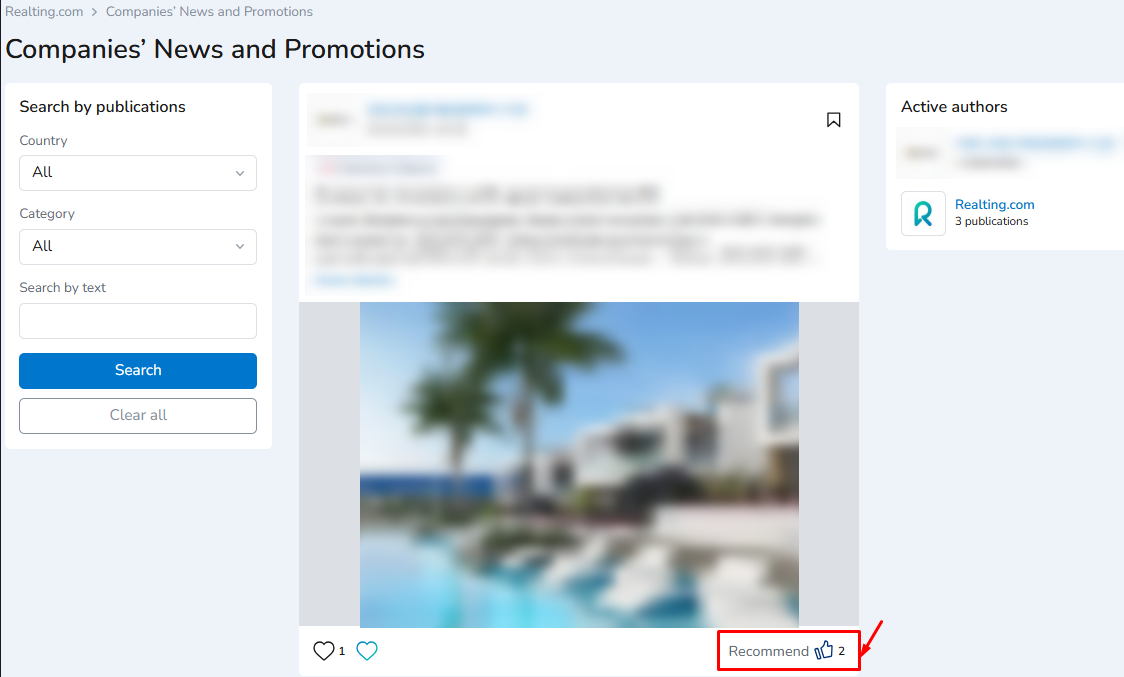Viewport: 1124px width, 677px height.
Task: Open the villa pool photo
Action: (x=579, y=465)
